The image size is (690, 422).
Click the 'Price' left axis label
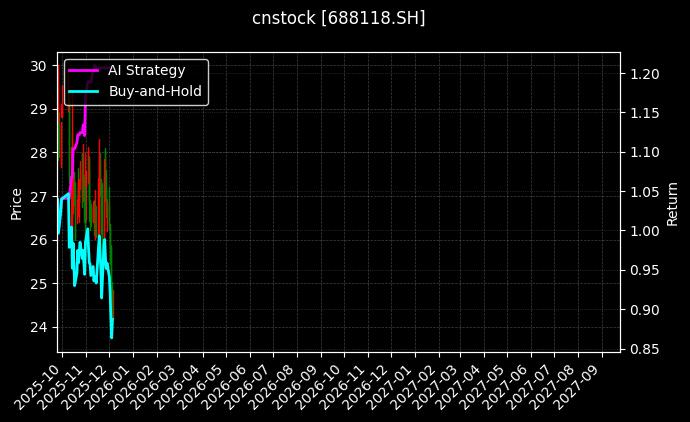16,203
